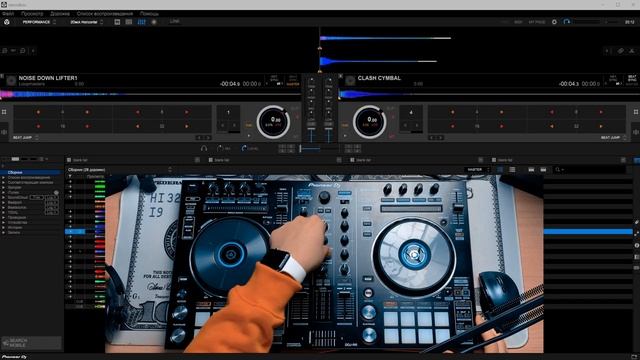Toggle the first panel view icon in the toolbar
640x360 pixels.
117,22
